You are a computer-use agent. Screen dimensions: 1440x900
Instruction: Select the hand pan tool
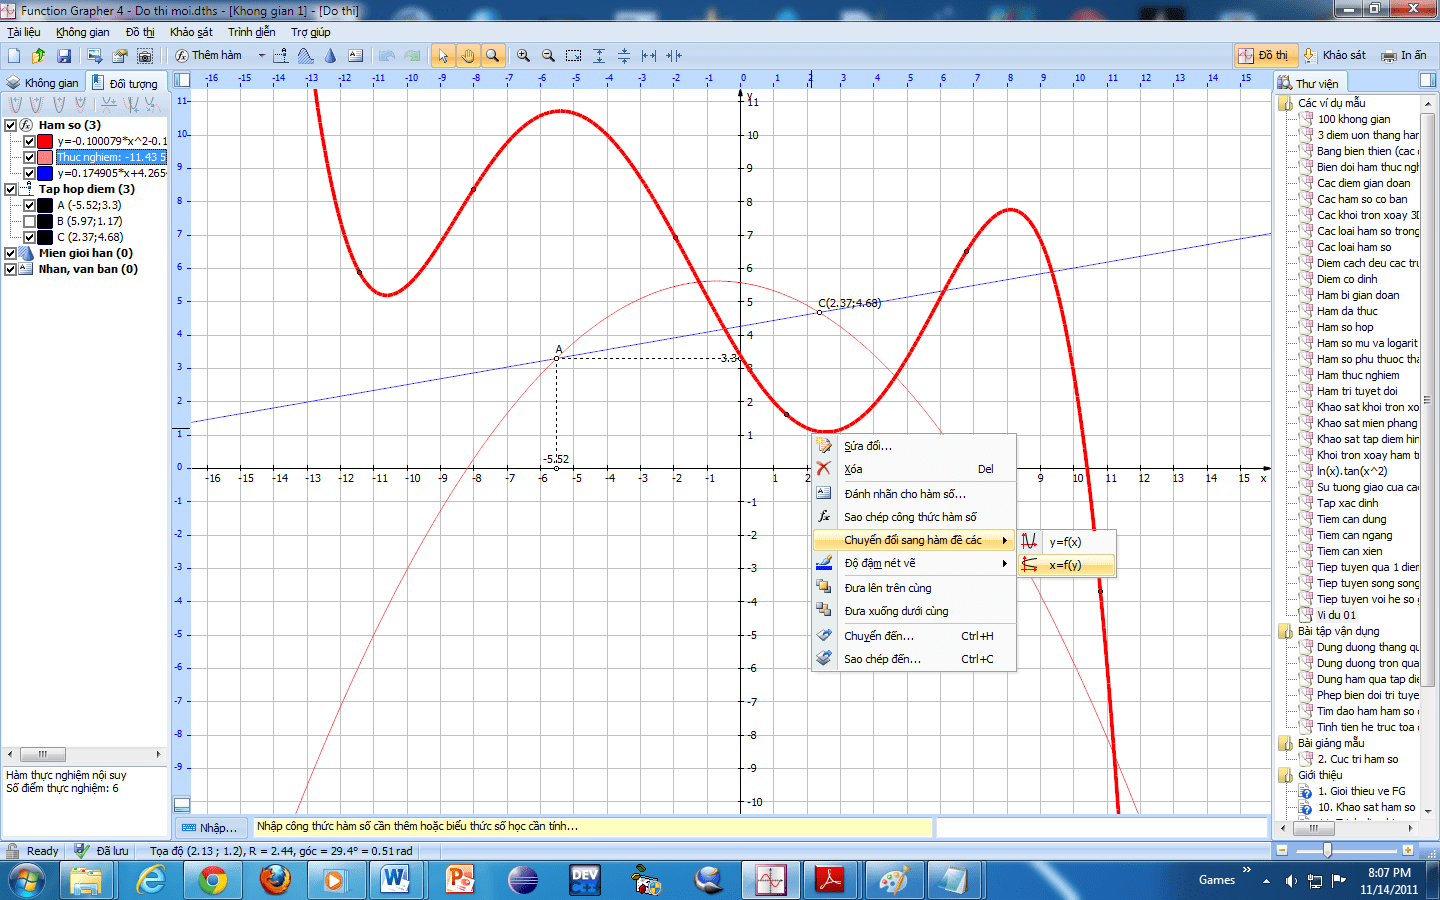click(468, 56)
